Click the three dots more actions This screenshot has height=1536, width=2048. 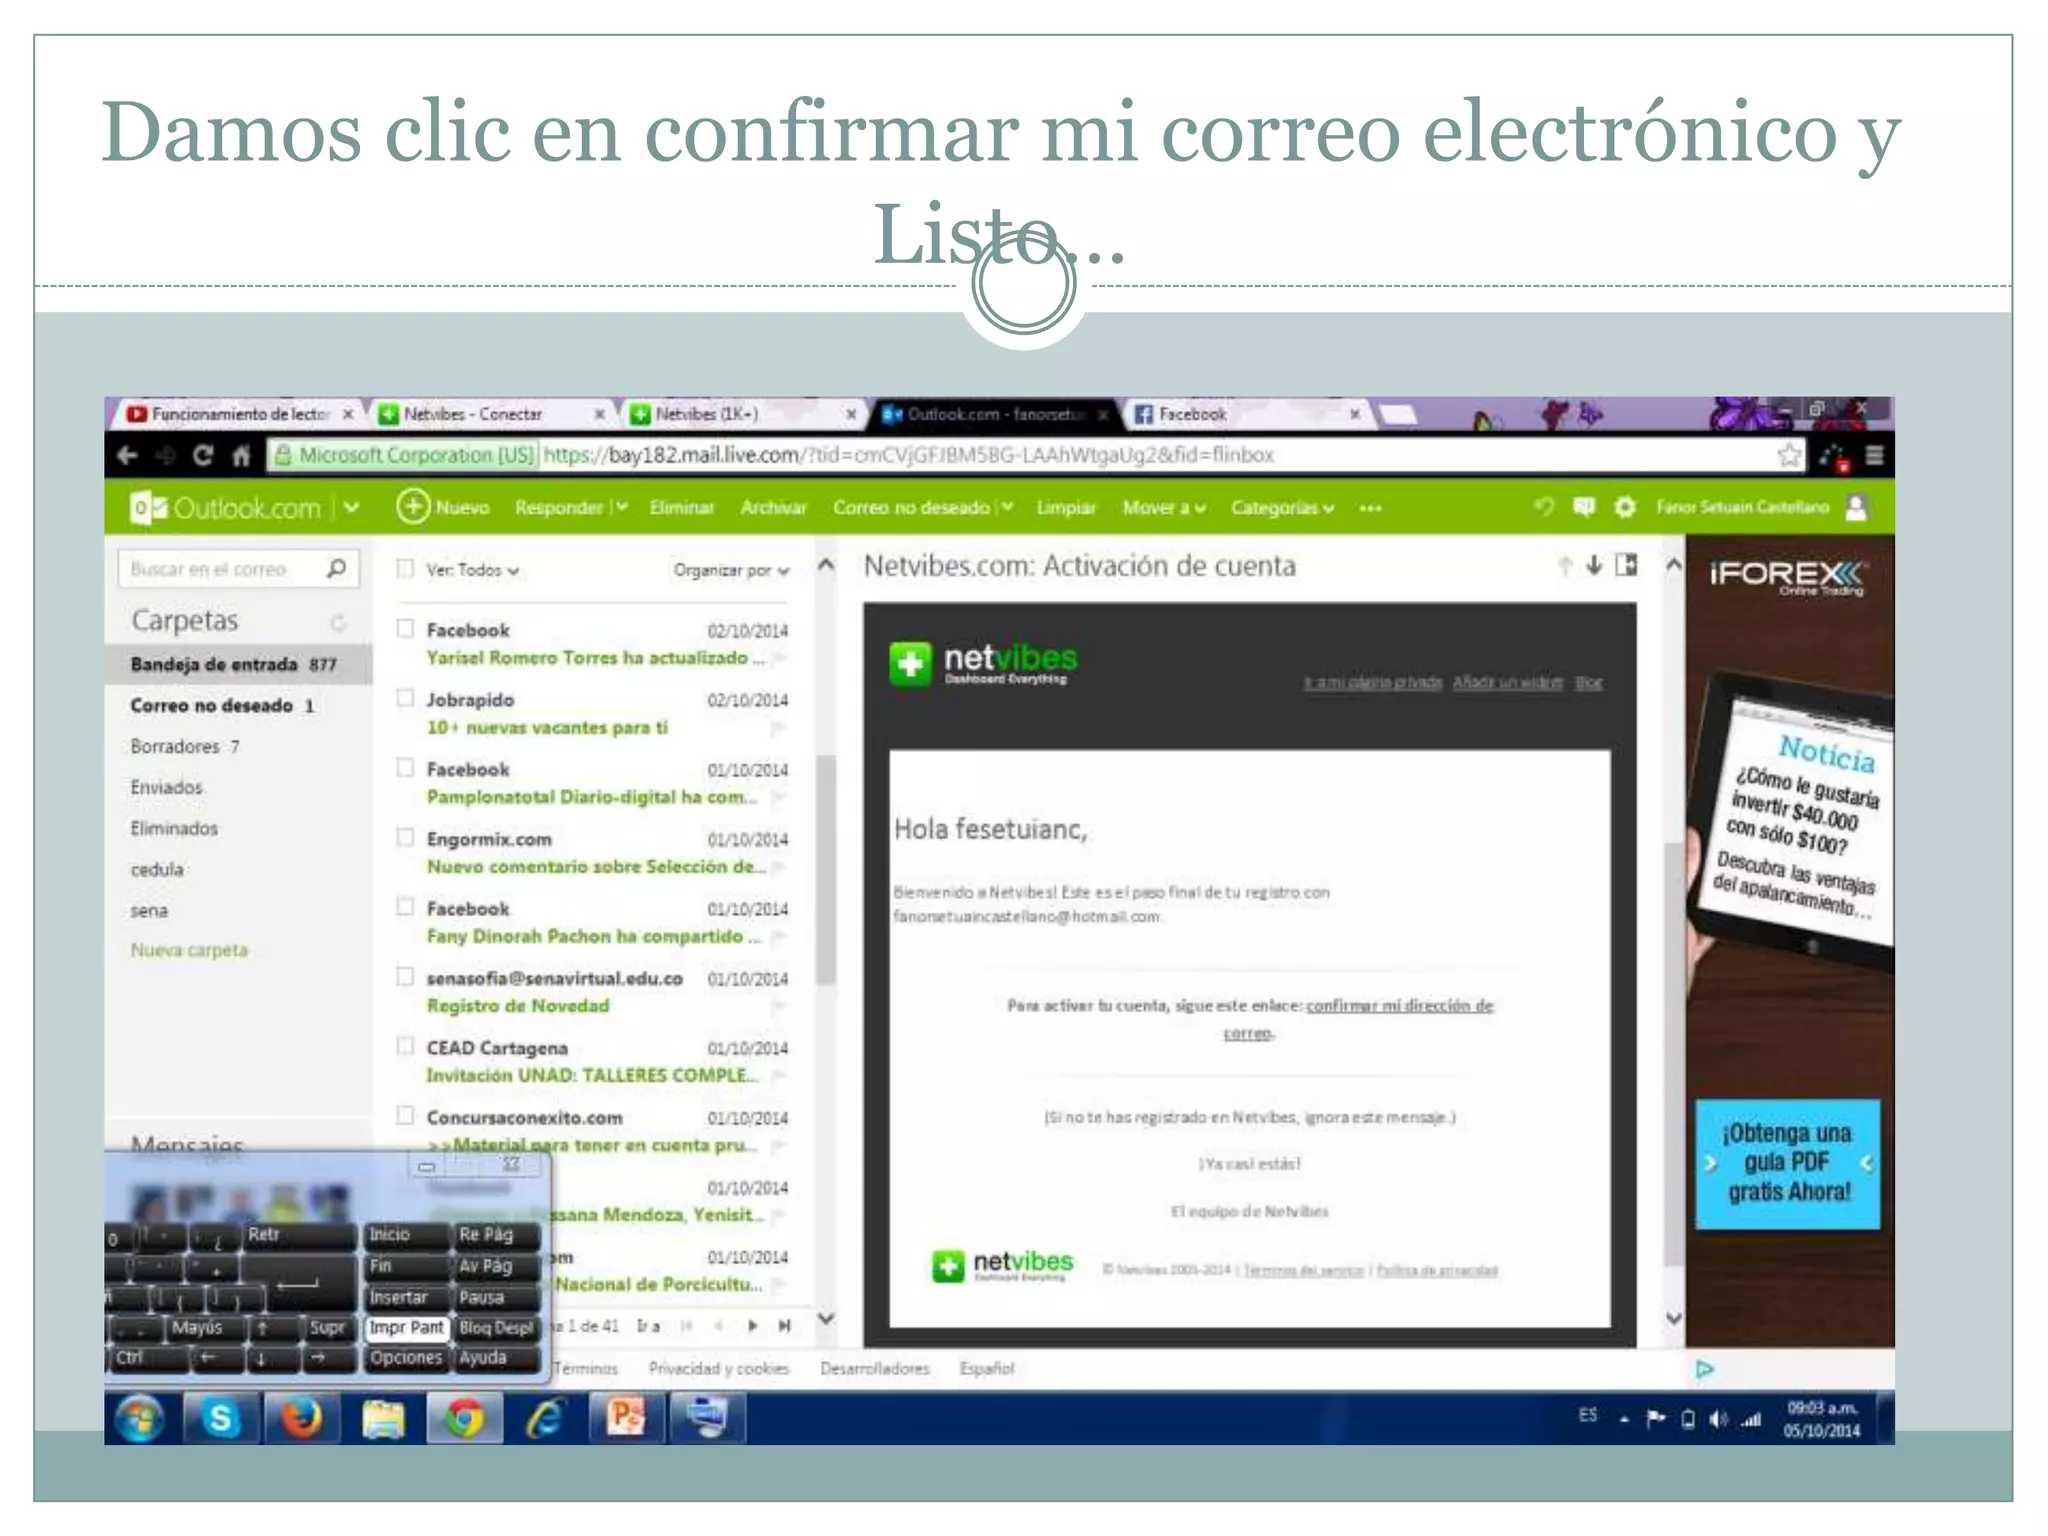click(1370, 508)
